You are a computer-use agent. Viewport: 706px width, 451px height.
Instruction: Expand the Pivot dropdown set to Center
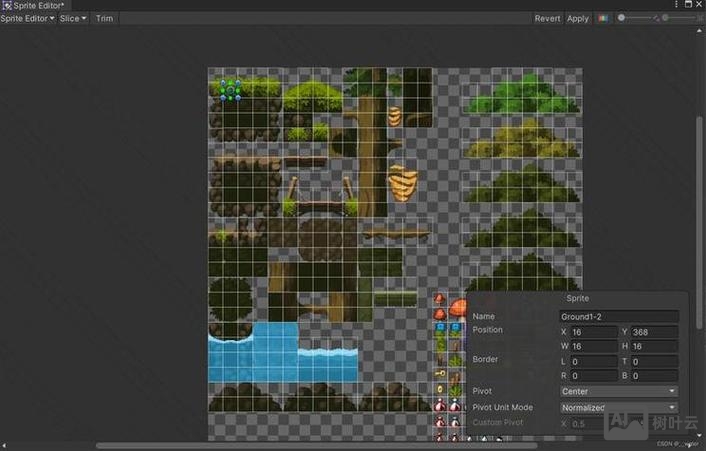click(618, 391)
